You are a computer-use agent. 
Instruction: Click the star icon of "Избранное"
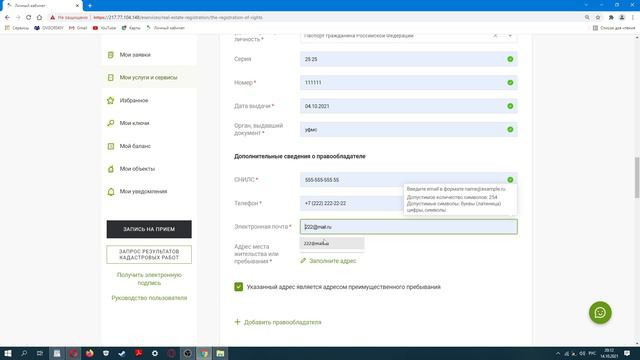tap(111, 100)
